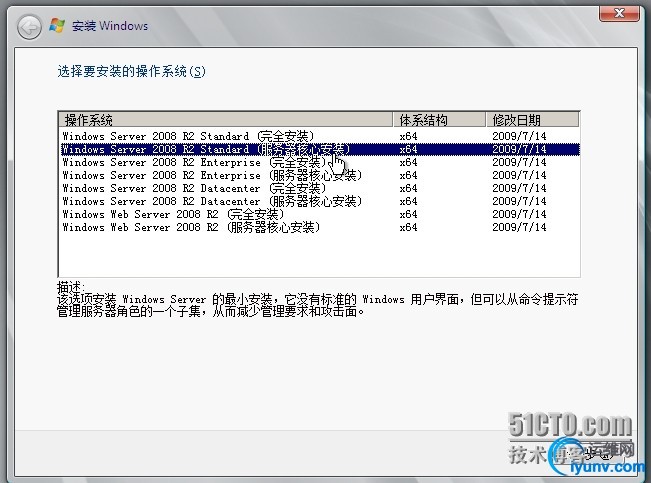Go back with the round arrow button
Image resolution: width=651 pixels, height=483 pixels.
29,27
